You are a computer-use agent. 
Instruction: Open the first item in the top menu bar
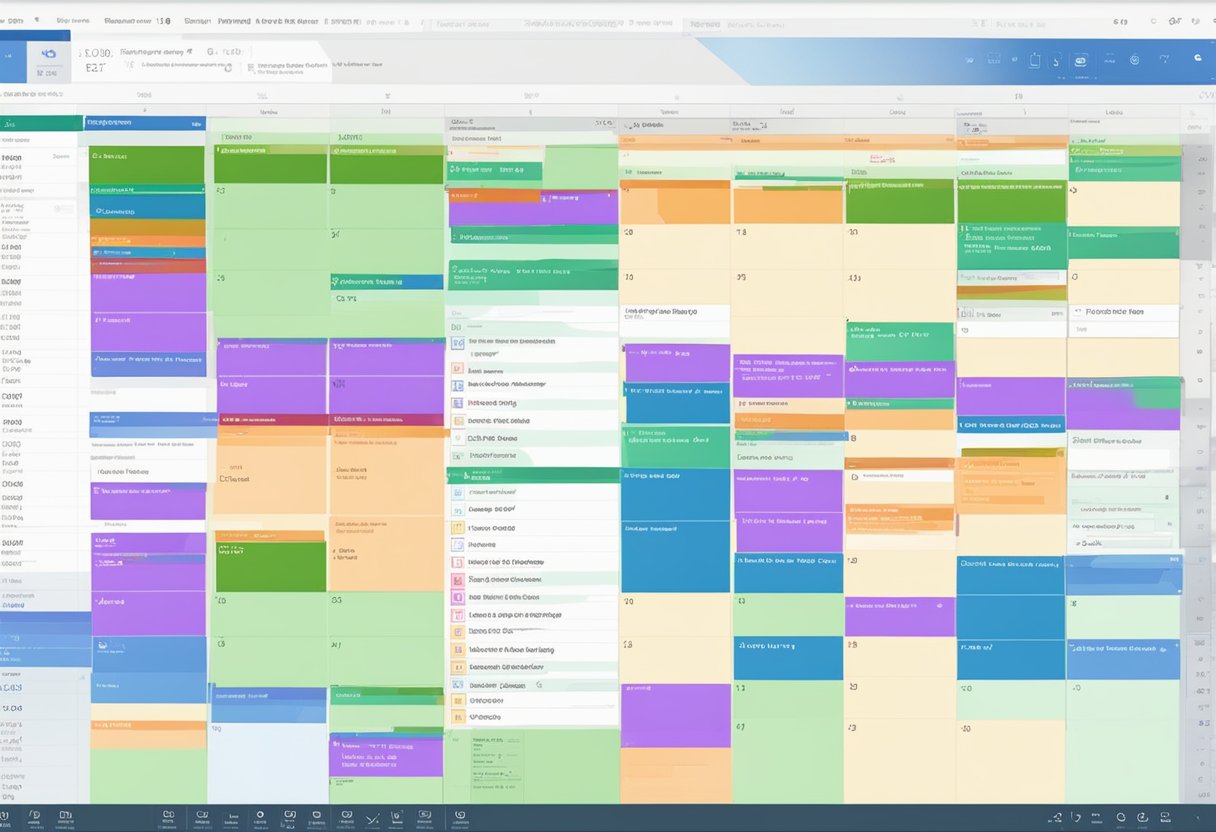click(x=15, y=20)
